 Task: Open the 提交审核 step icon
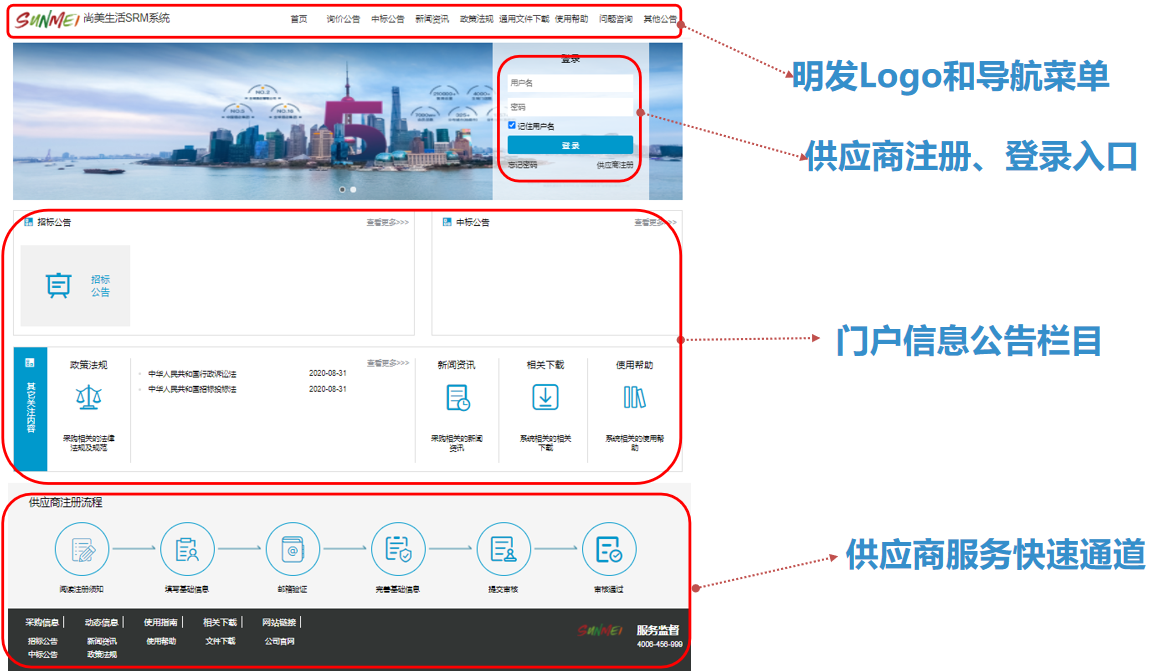coord(503,549)
